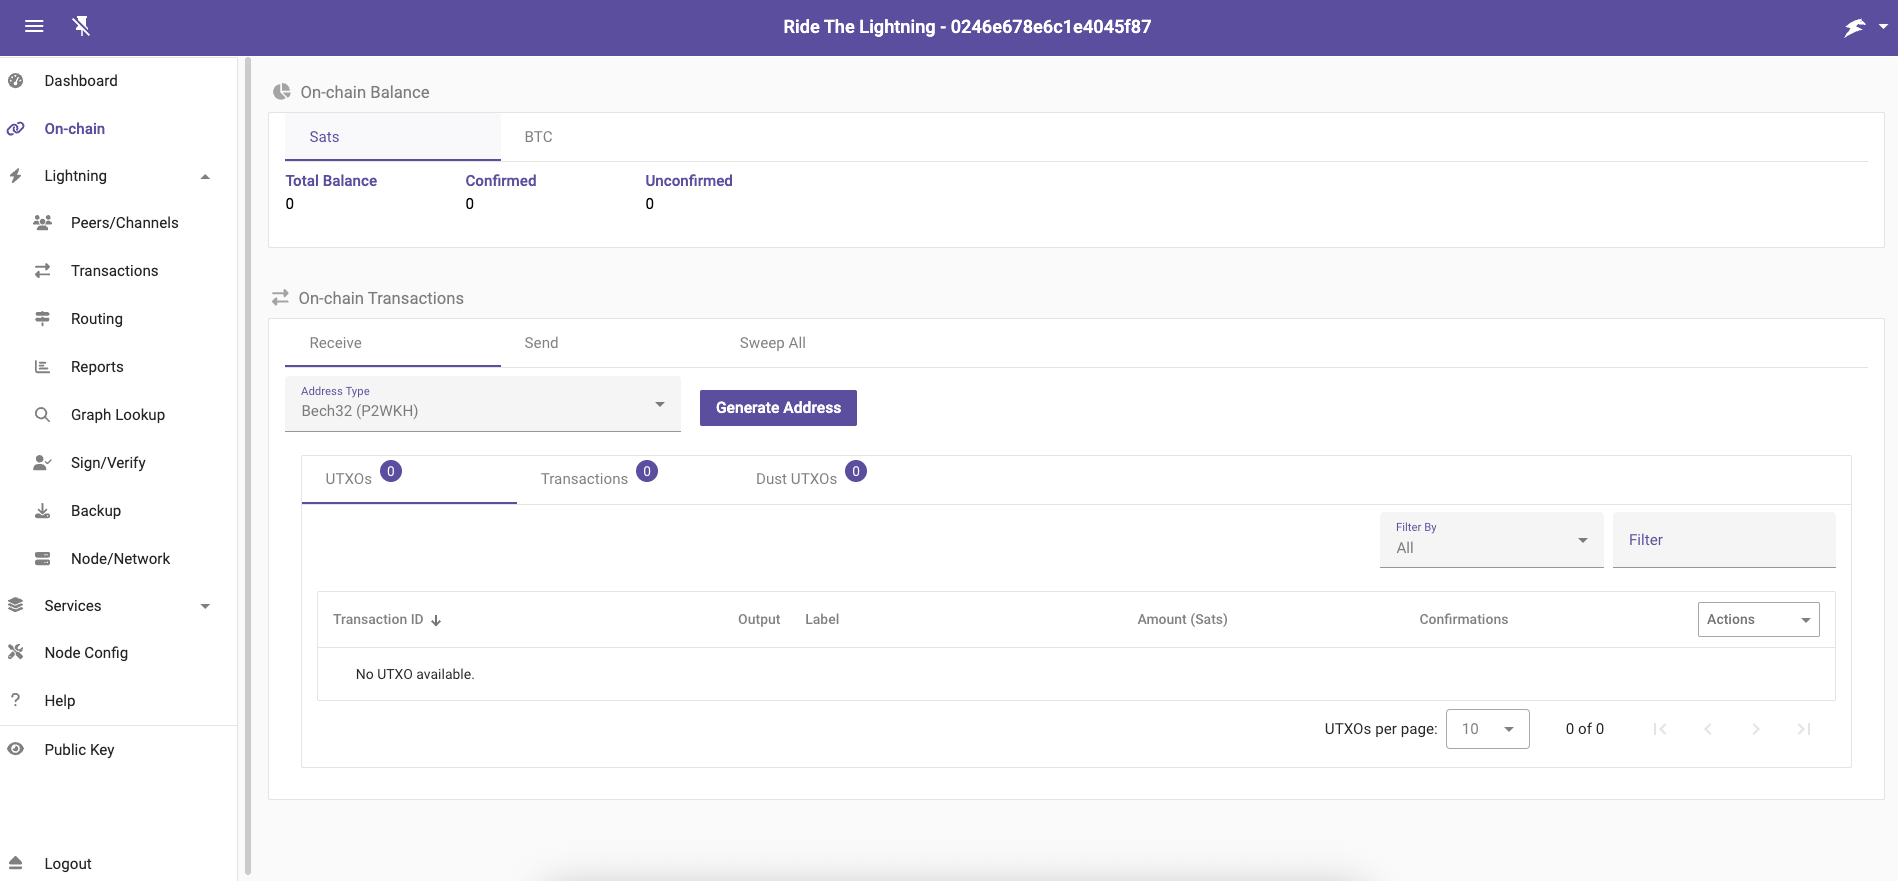Click the sidebar vertical scrollbar
The width and height of the screenshot is (1898, 881).
tap(248, 466)
